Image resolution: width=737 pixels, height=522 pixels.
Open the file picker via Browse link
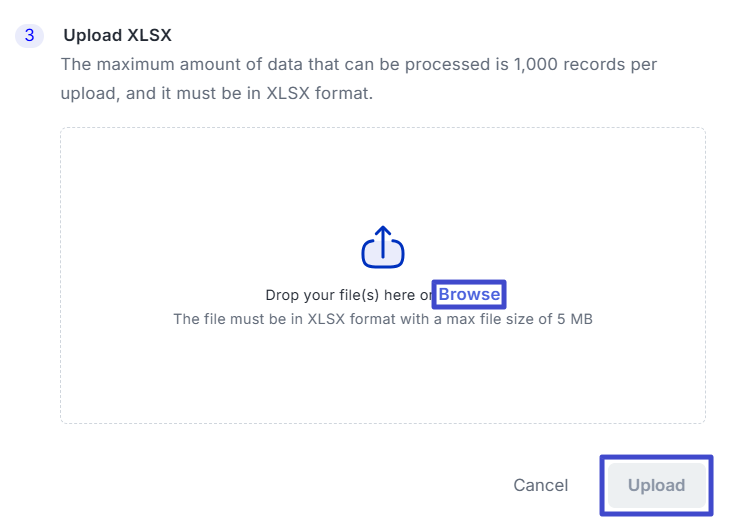[x=469, y=295]
